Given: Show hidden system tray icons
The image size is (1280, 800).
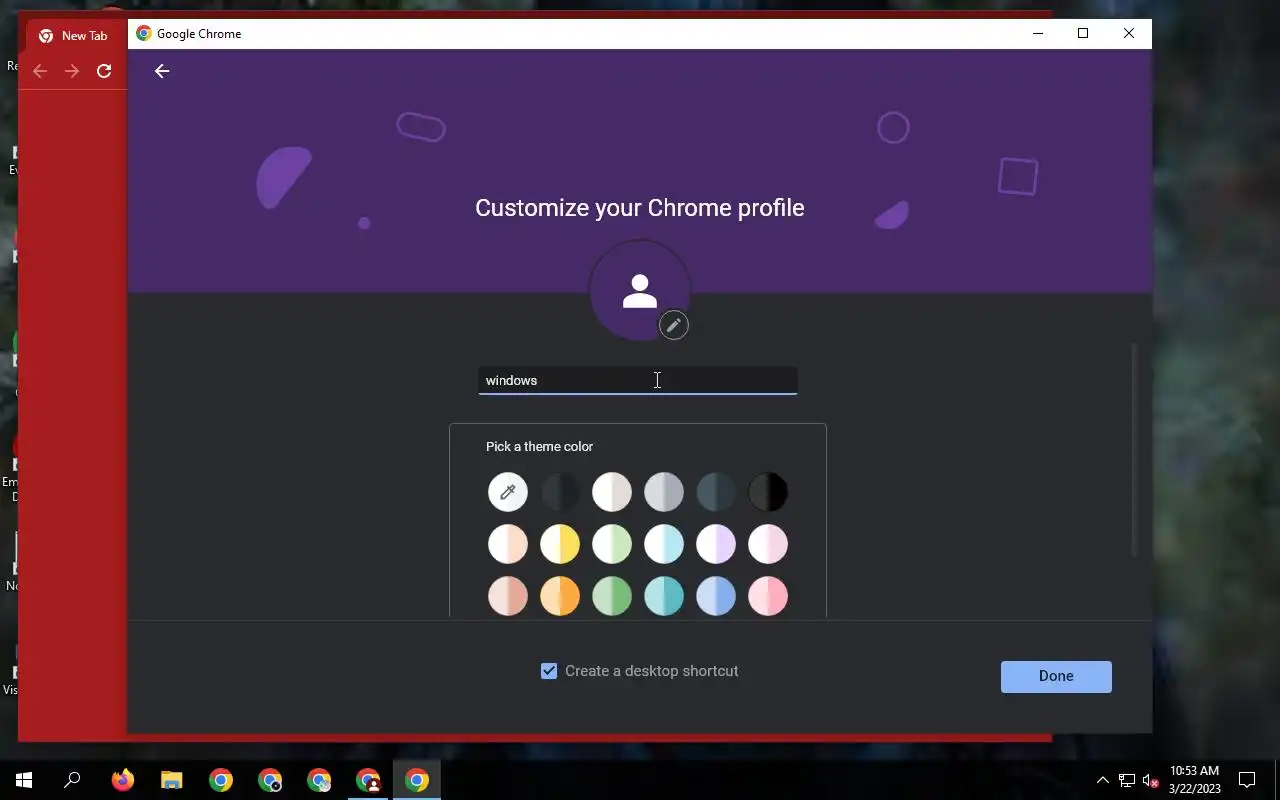Looking at the screenshot, I should click(1103, 780).
